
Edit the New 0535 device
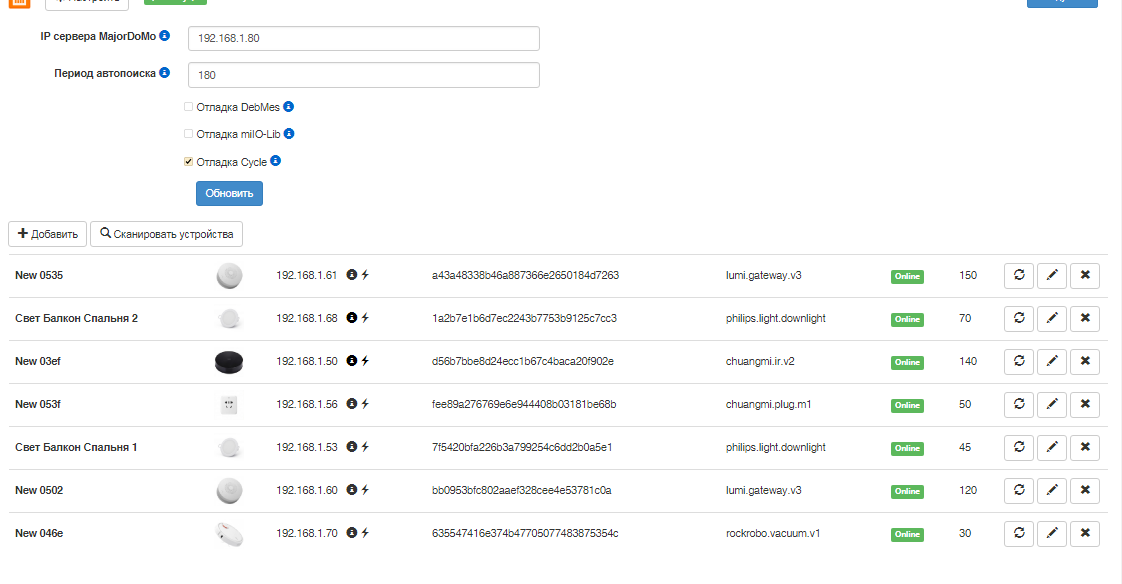click(x=1052, y=276)
